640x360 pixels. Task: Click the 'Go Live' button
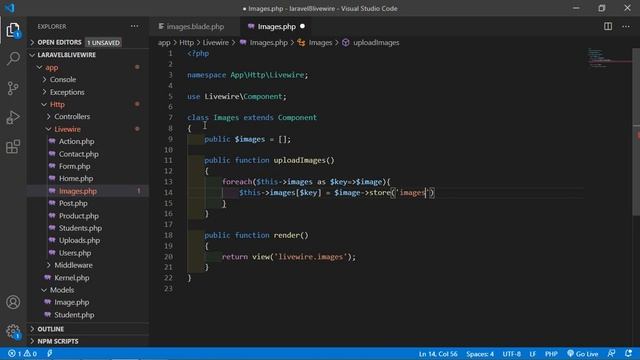(582, 354)
